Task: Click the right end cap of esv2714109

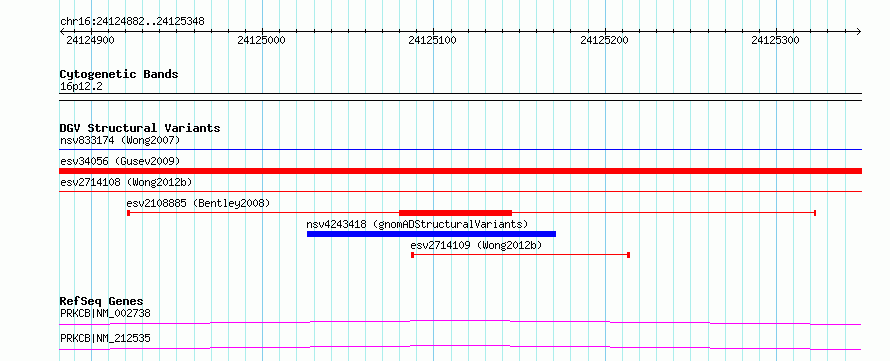Action: click(628, 255)
